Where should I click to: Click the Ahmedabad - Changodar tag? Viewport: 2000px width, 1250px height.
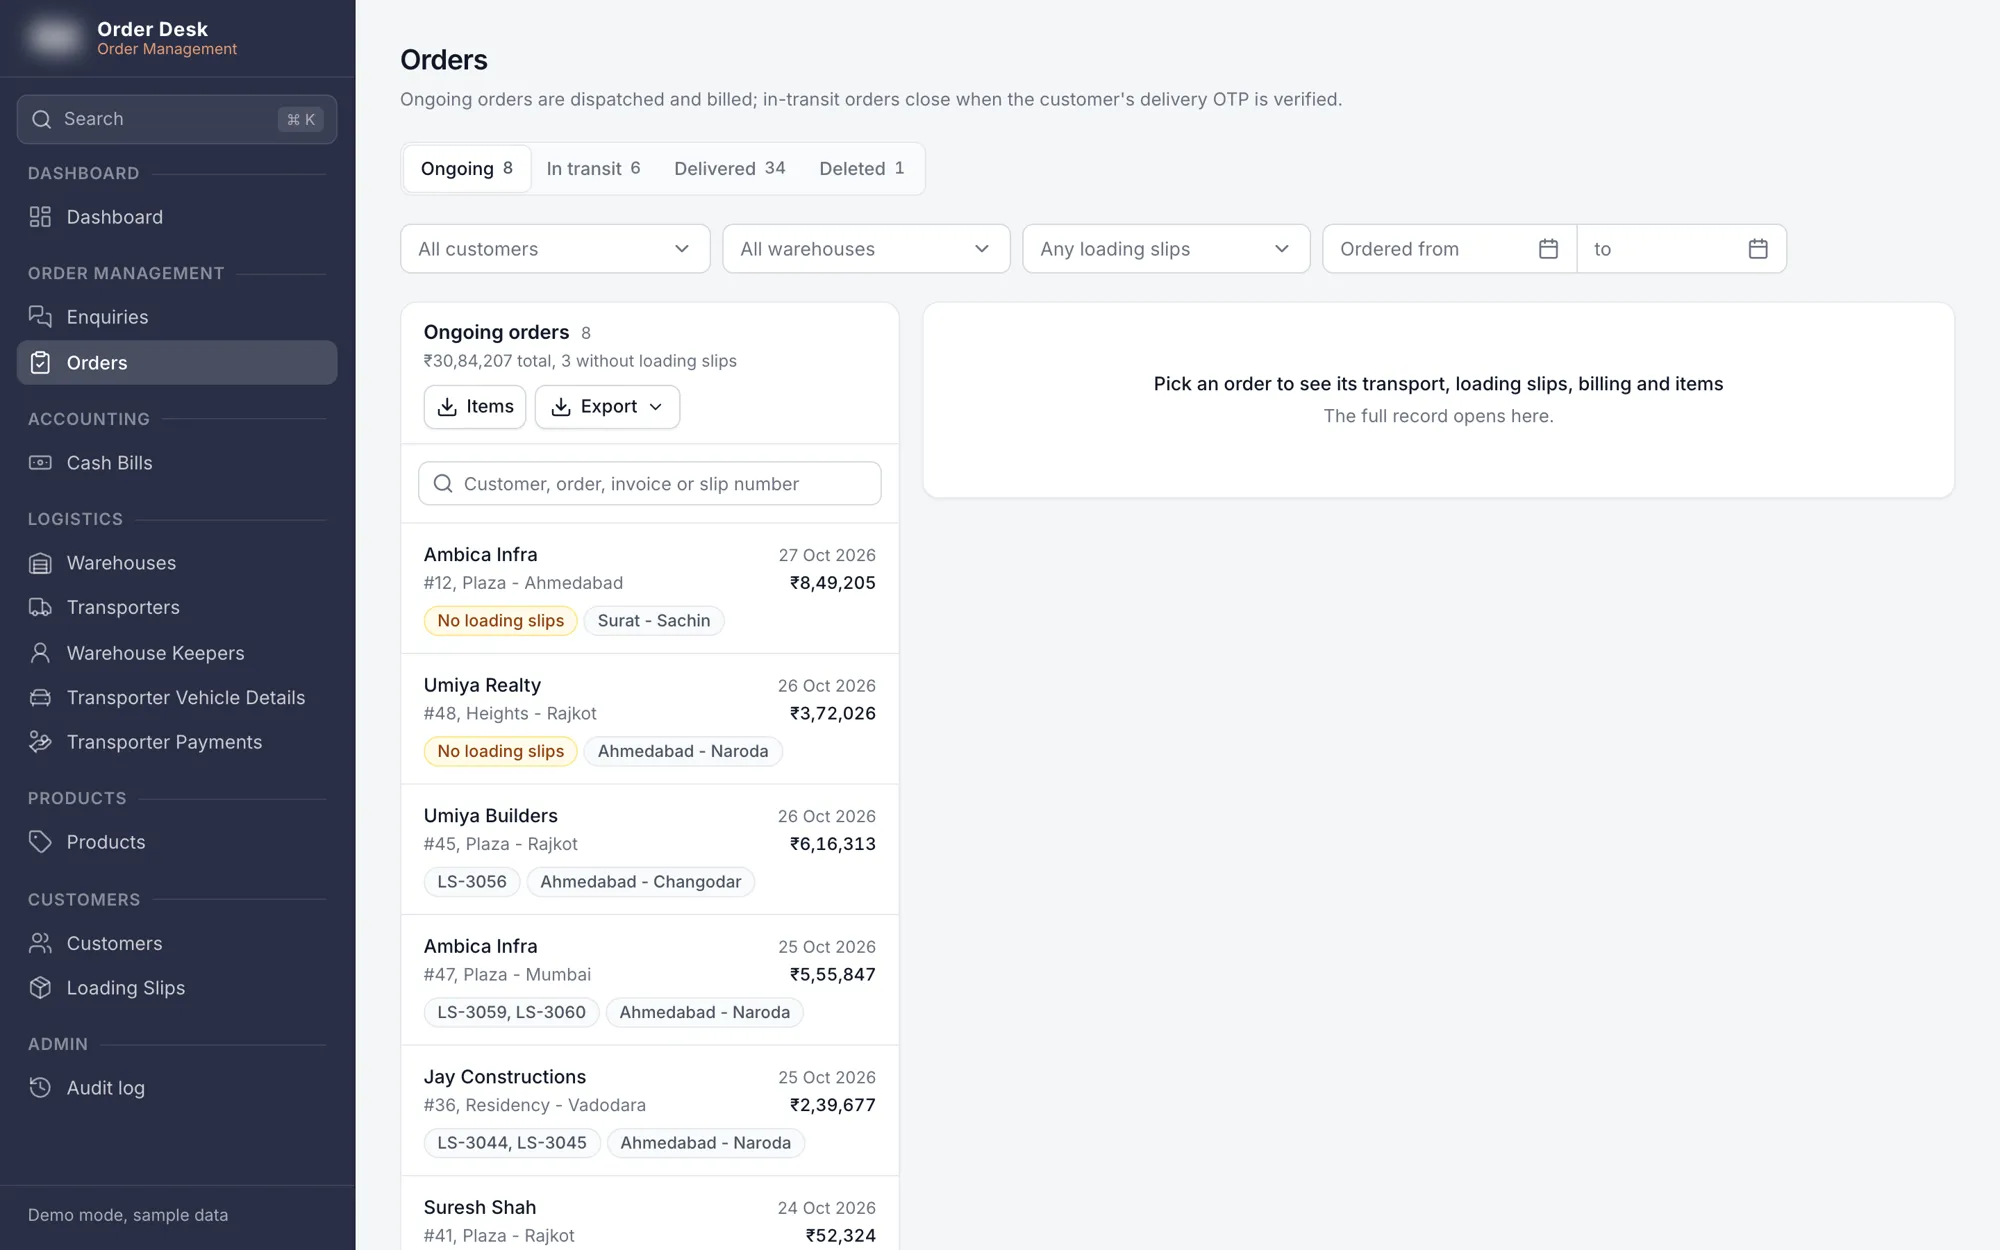click(641, 882)
